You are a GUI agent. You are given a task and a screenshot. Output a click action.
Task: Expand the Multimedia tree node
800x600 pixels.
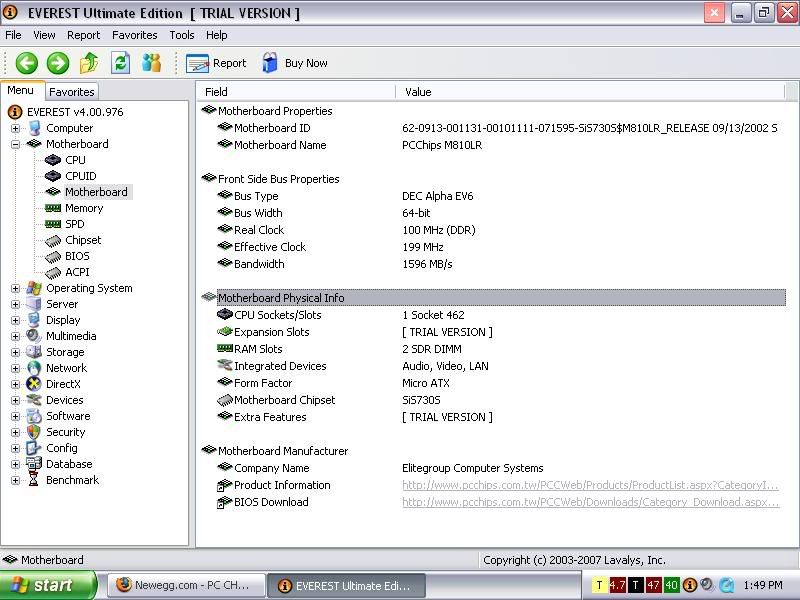(15, 336)
